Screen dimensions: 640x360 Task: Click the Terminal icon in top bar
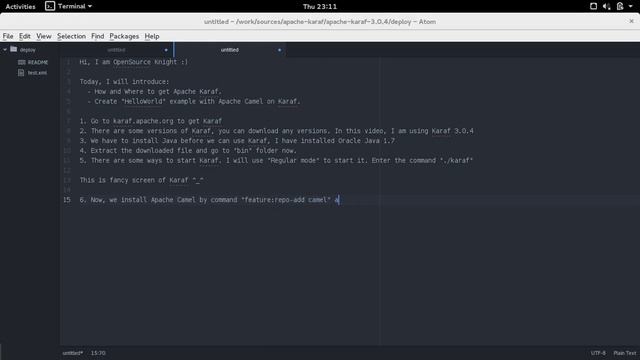[50, 6]
